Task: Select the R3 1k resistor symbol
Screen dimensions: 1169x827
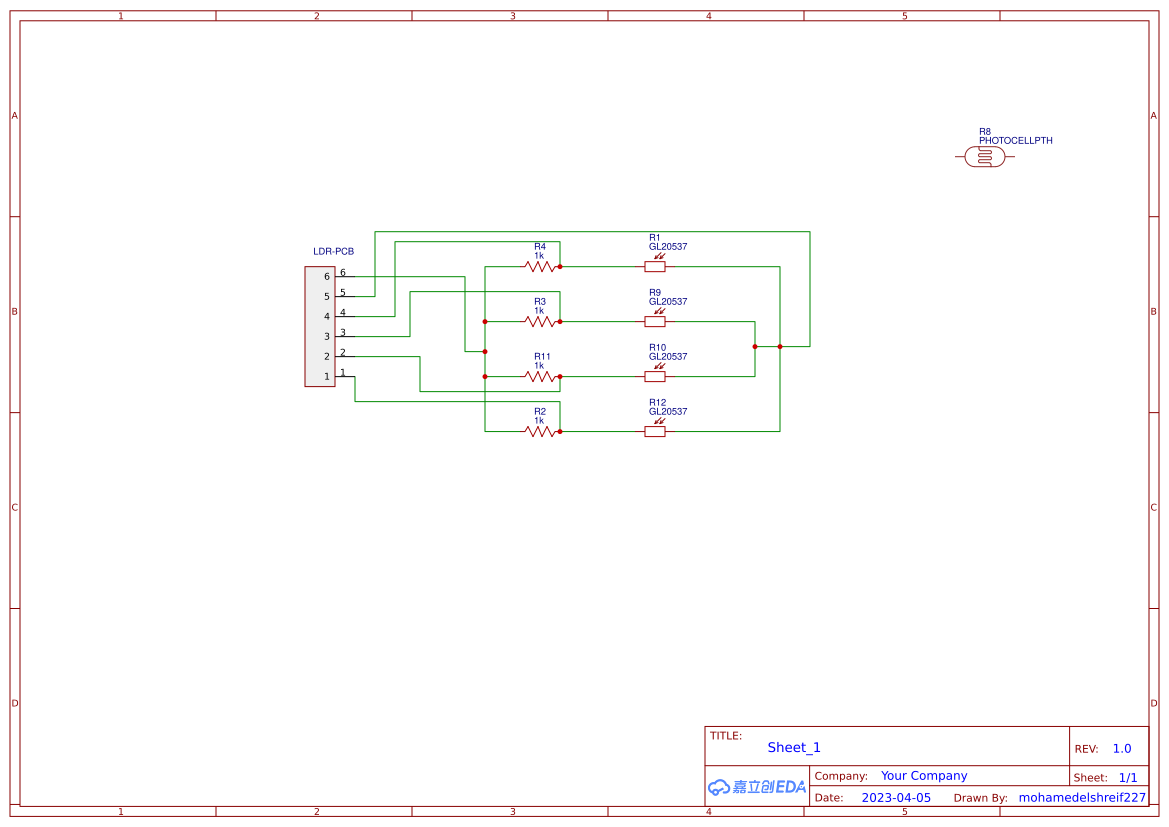Action: click(538, 321)
